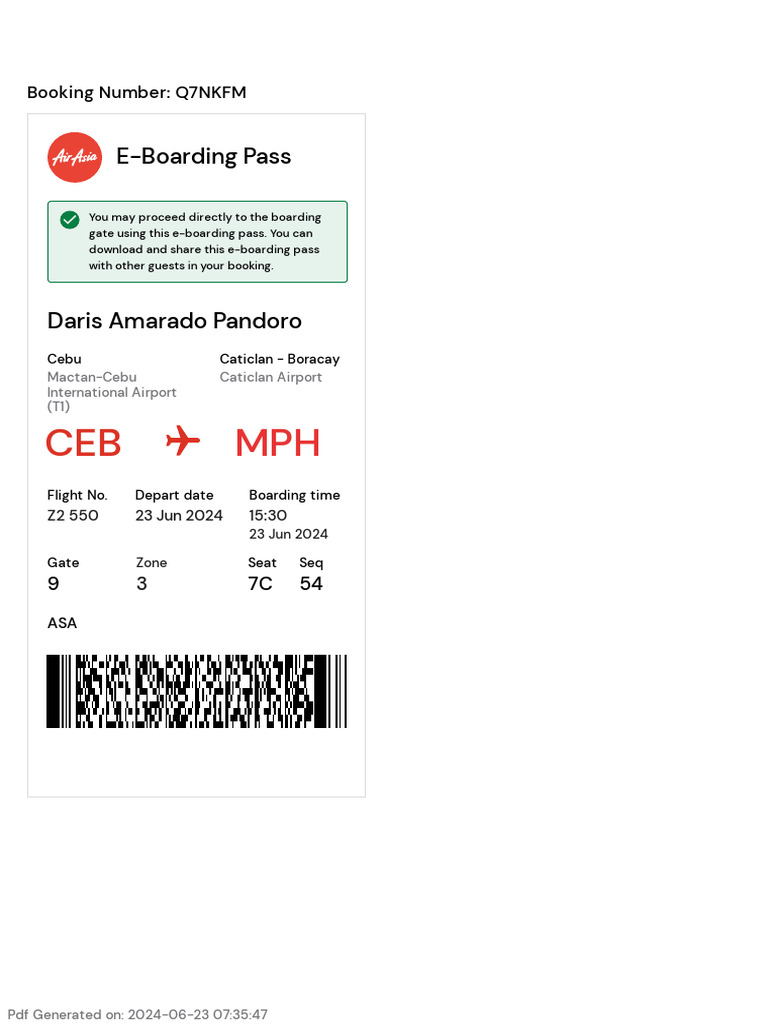Select the gate number 9

pos(53,584)
